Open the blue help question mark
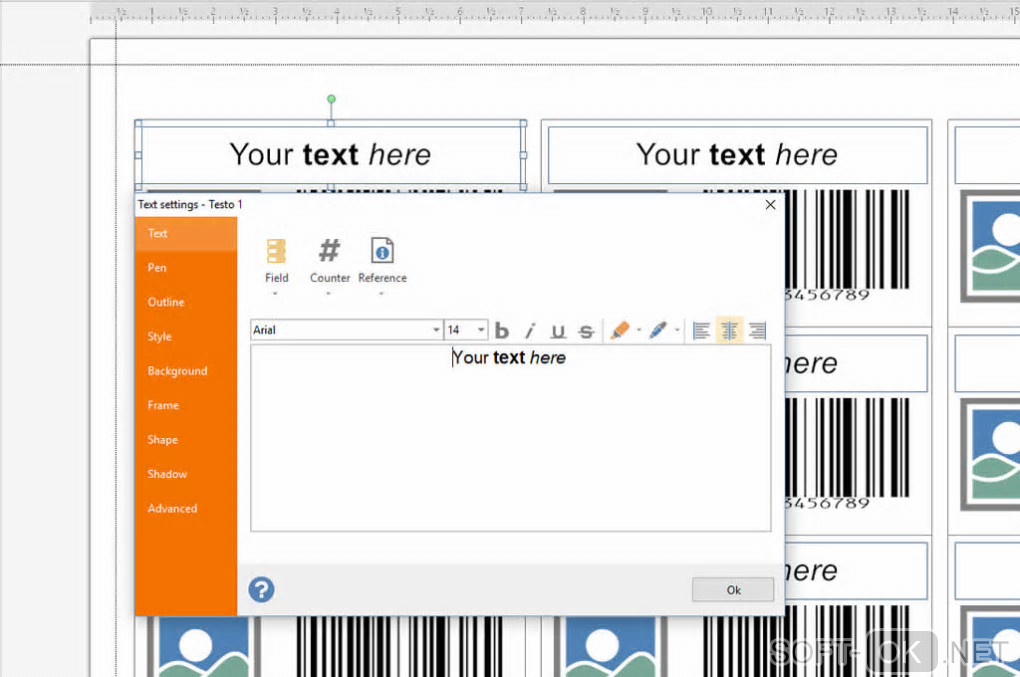This screenshot has height=677, width=1020. 262,590
